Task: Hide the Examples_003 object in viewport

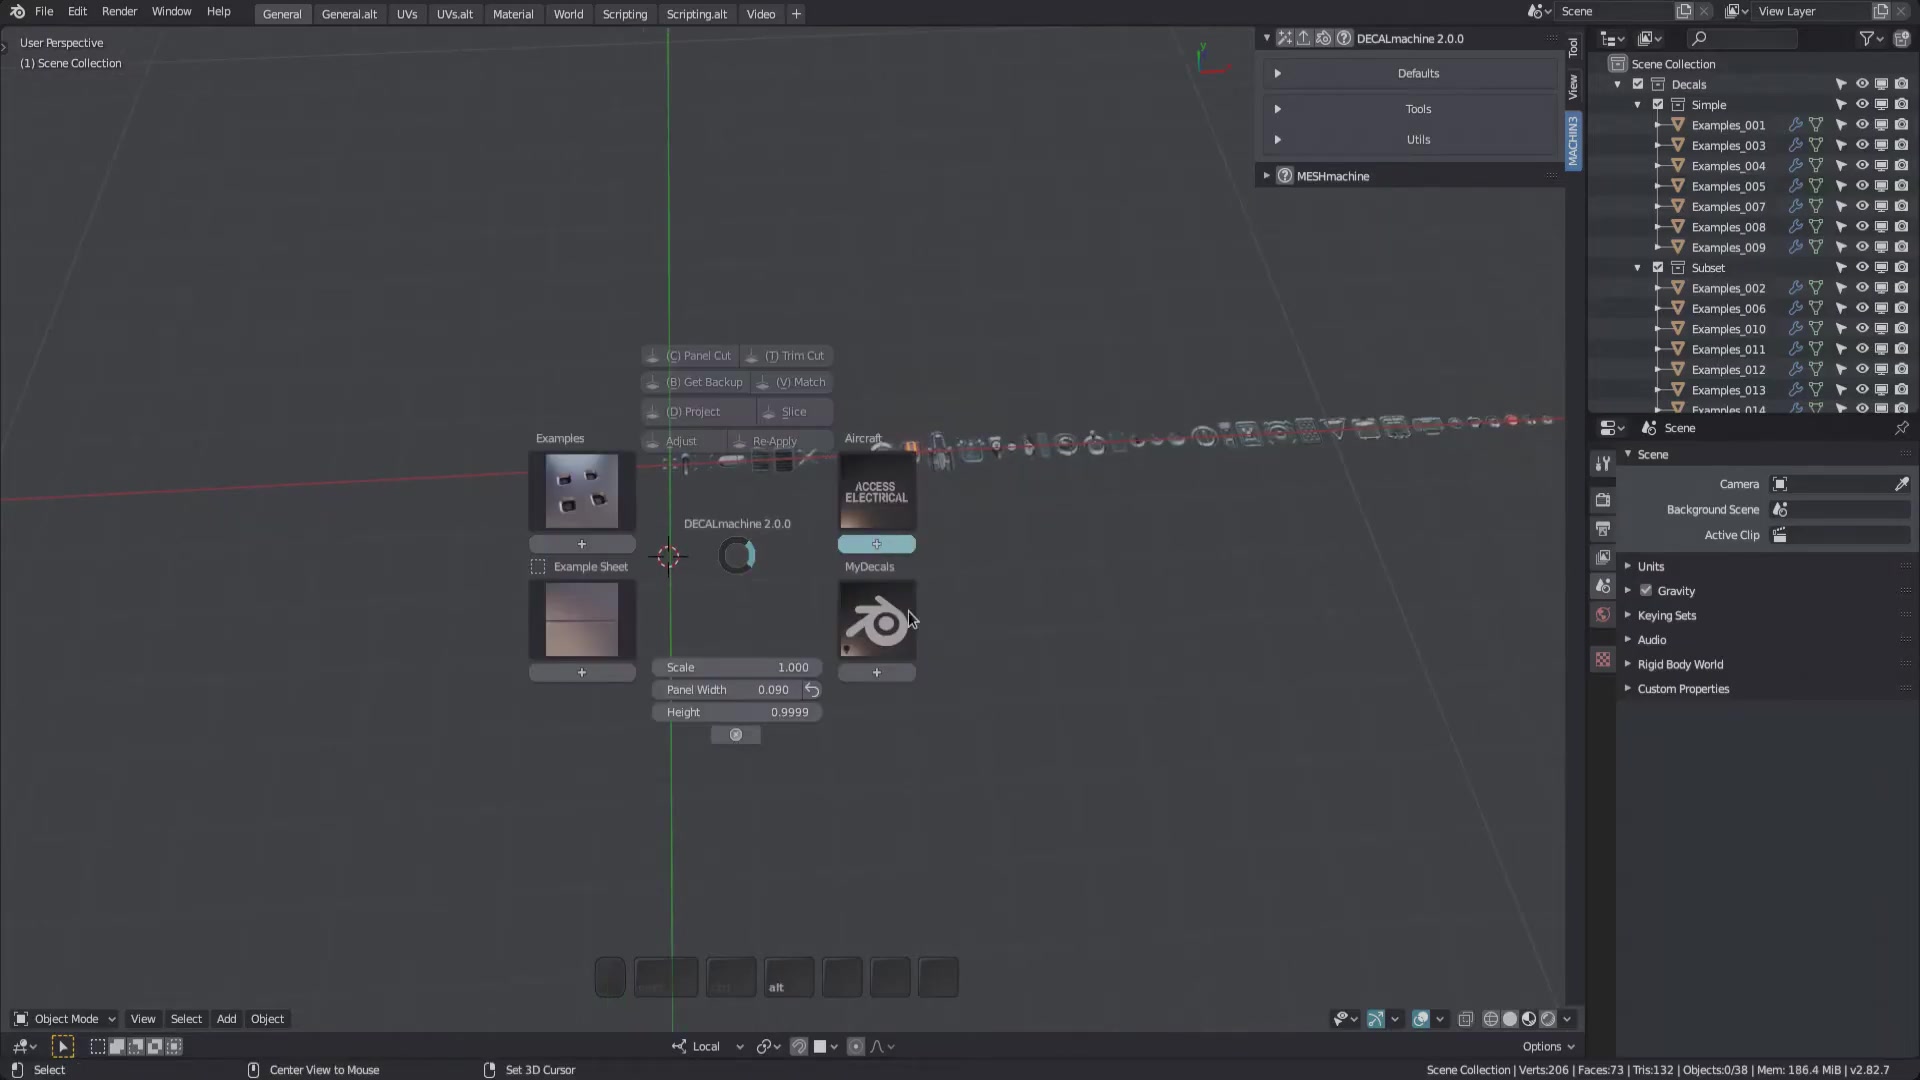Action: [1861, 145]
